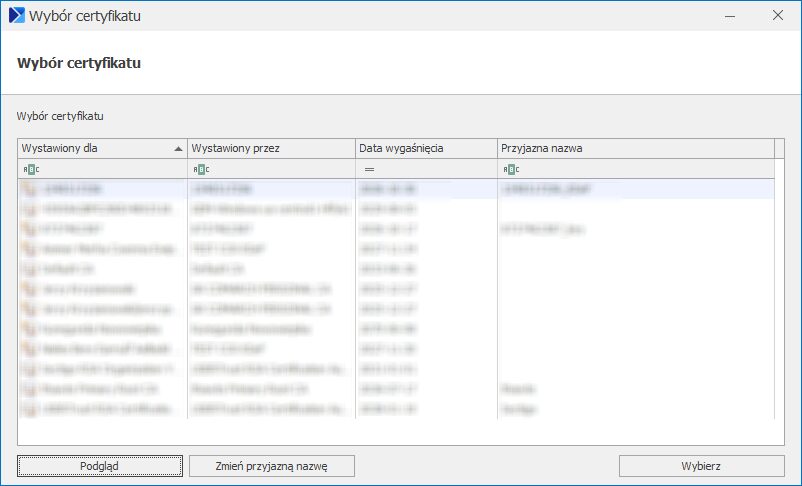
Task: Click Zmień przyjazną nazwę button
Action: coord(272,466)
